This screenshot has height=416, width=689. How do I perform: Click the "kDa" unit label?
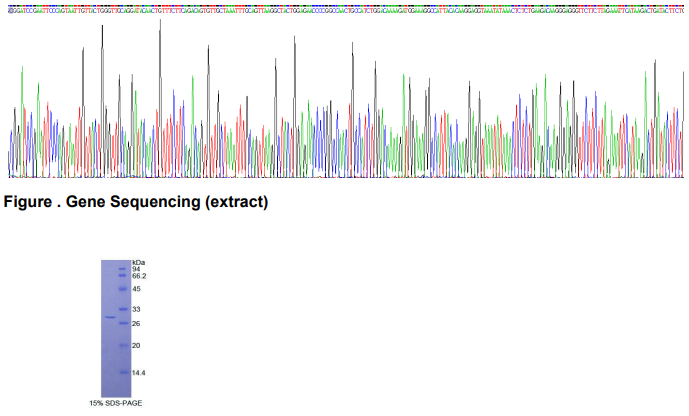tap(139, 262)
